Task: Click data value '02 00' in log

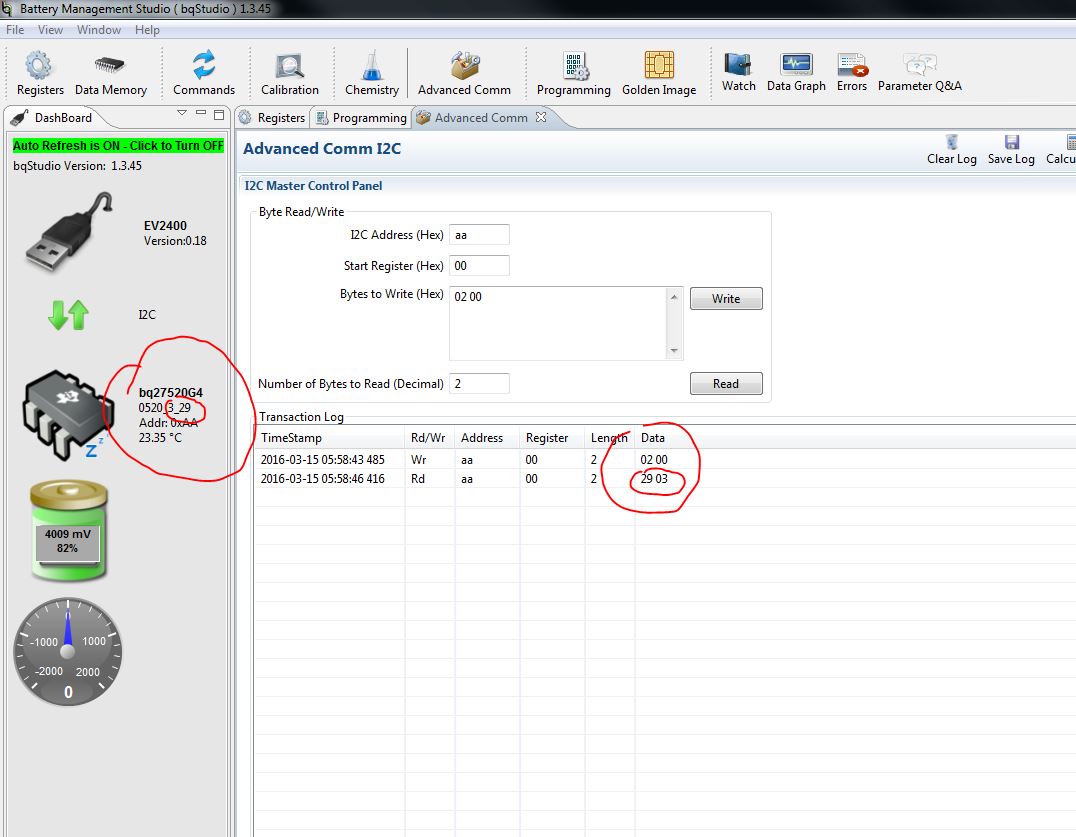Action: 654,460
